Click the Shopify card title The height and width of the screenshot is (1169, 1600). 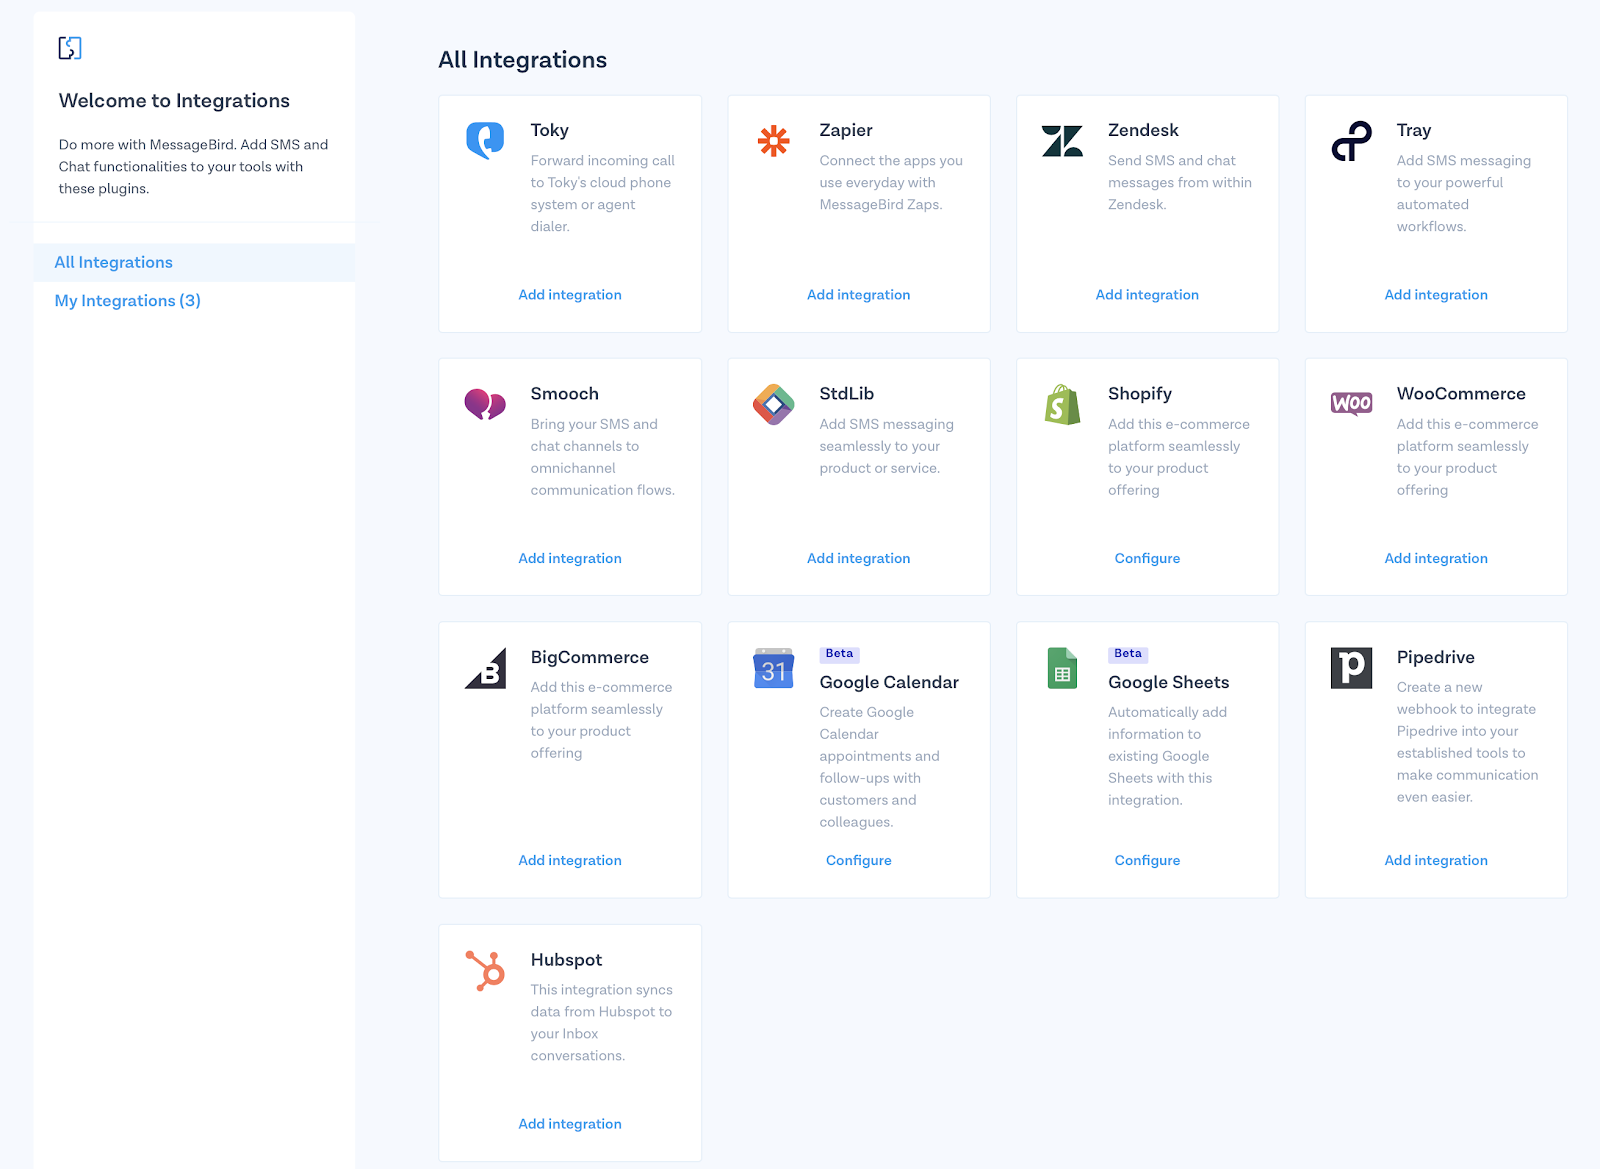click(x=1140, y=394)
